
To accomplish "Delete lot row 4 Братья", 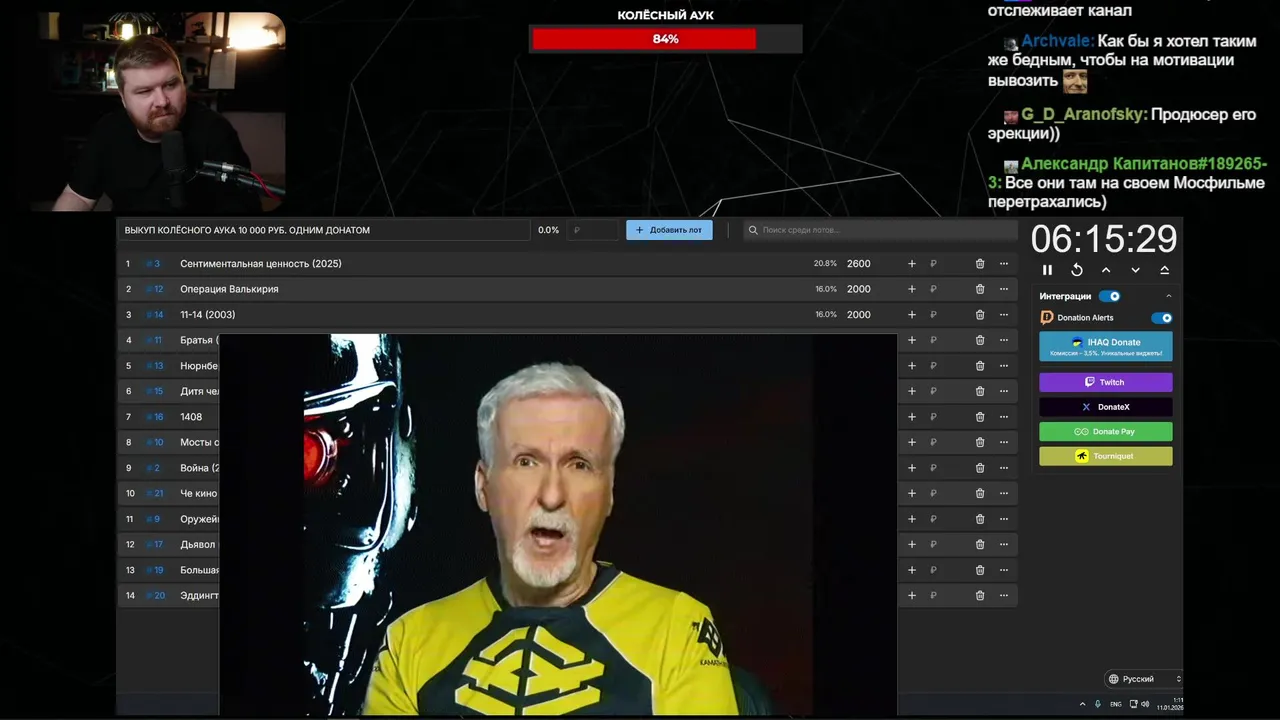I will point(980,340).
